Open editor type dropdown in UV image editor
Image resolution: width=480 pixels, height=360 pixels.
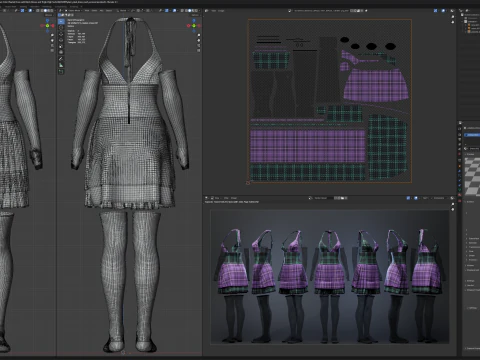(x=207, y=11)
